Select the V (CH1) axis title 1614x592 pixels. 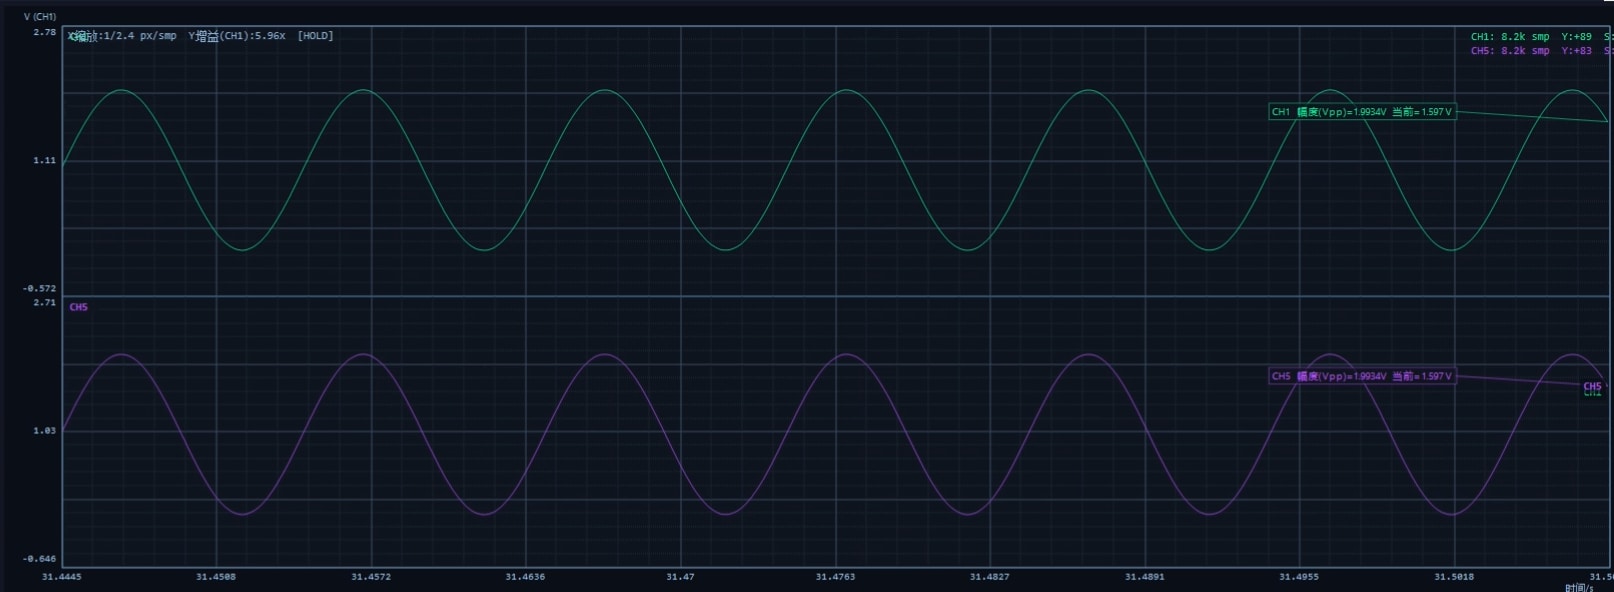[x=40, y=17]
